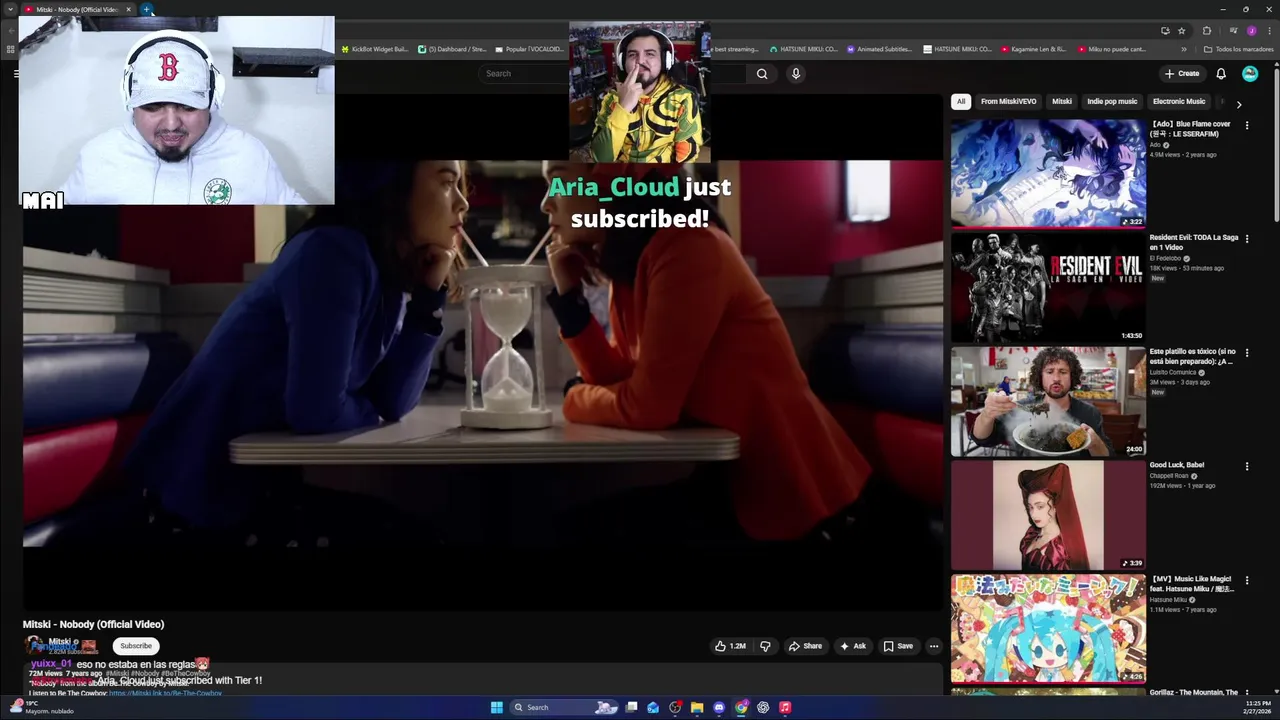Open the weather widget showing Mayorm. nublado
Image resolution: width=1280 pixels, height=720 pixels.
(42, 707)
